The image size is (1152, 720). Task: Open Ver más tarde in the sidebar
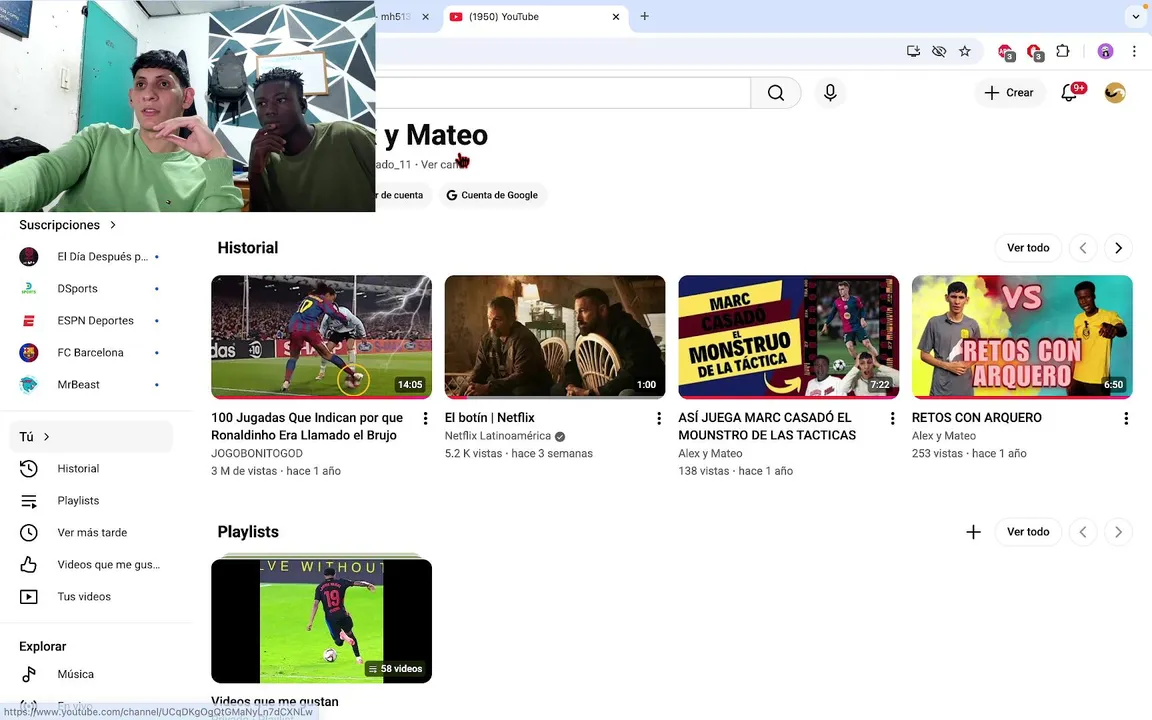[x=91, y=533]
